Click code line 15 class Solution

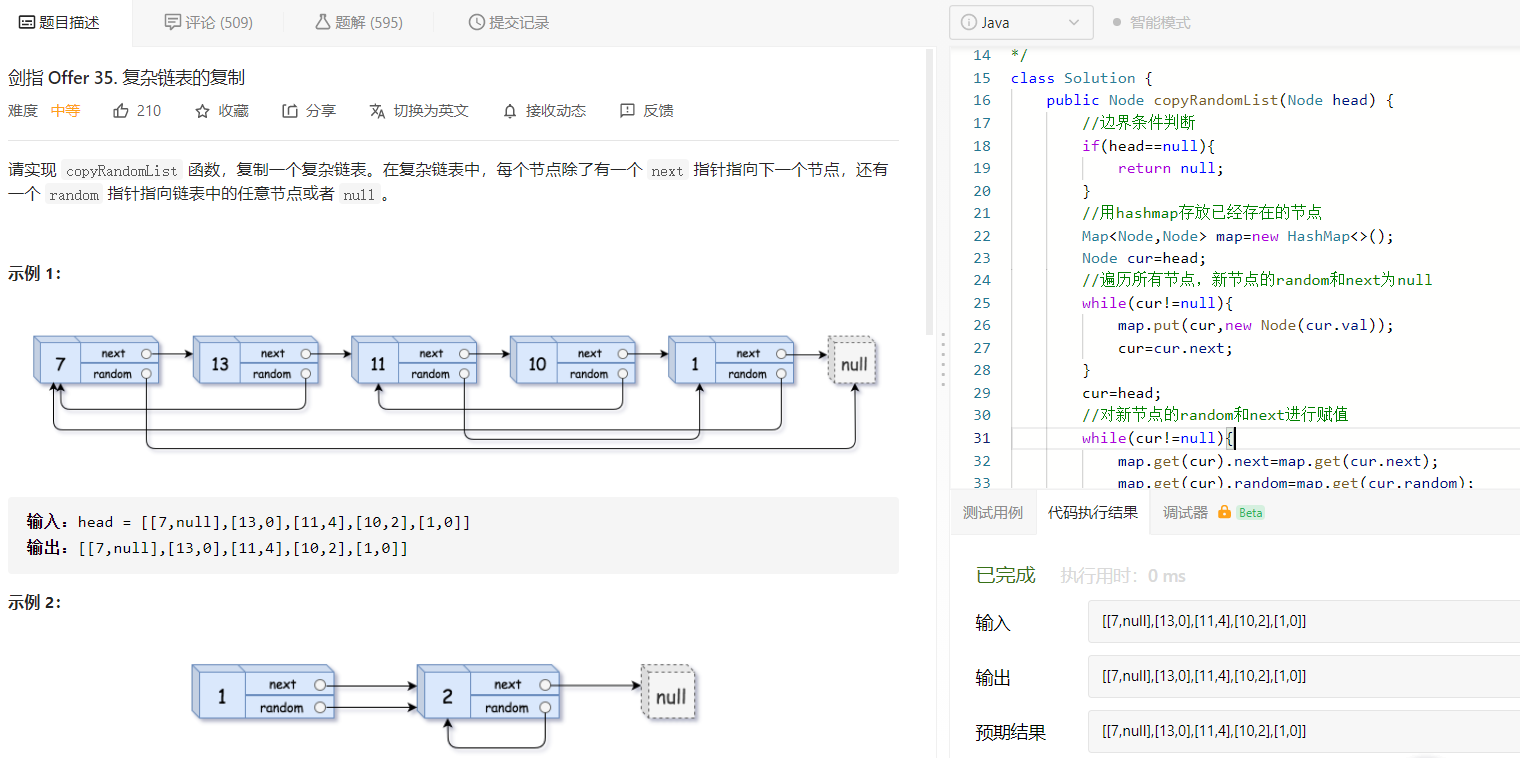(x=1082, y=78)
